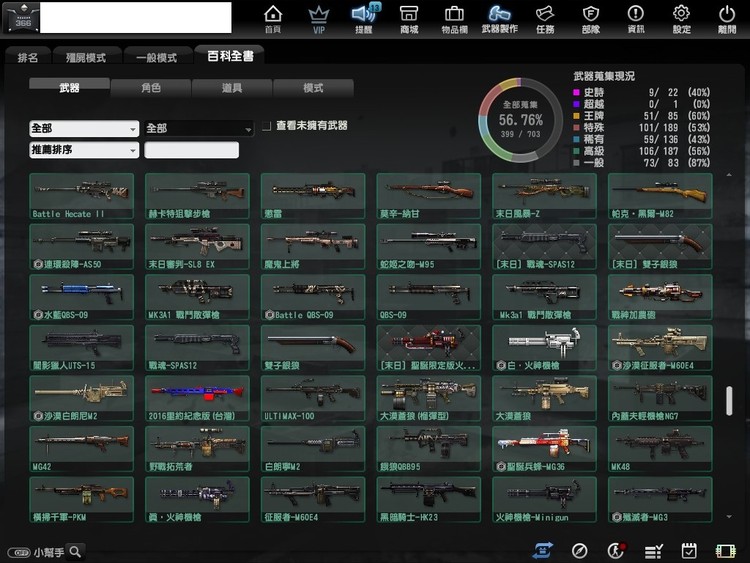Switch to the 排名 tab

28,57
